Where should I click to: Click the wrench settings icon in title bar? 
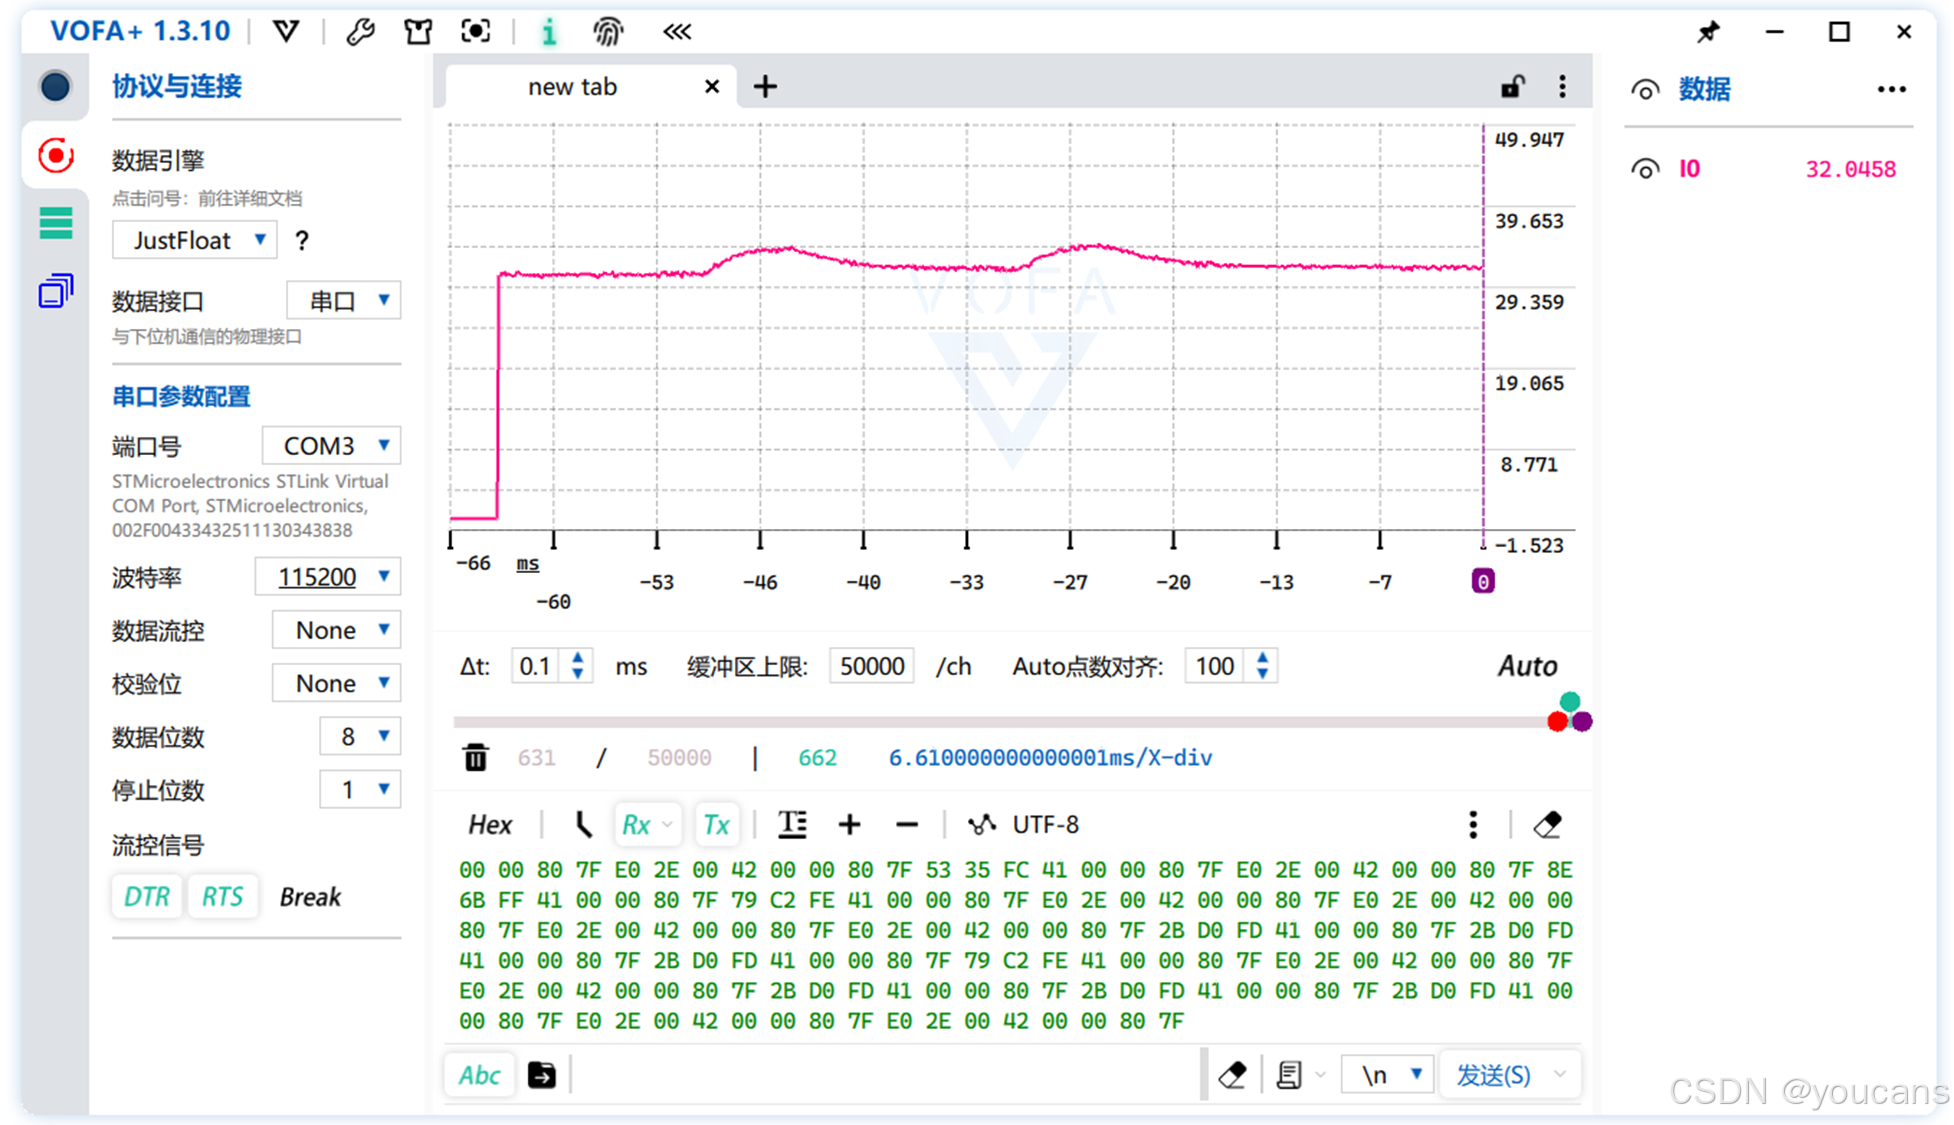[x=360, y=32]
